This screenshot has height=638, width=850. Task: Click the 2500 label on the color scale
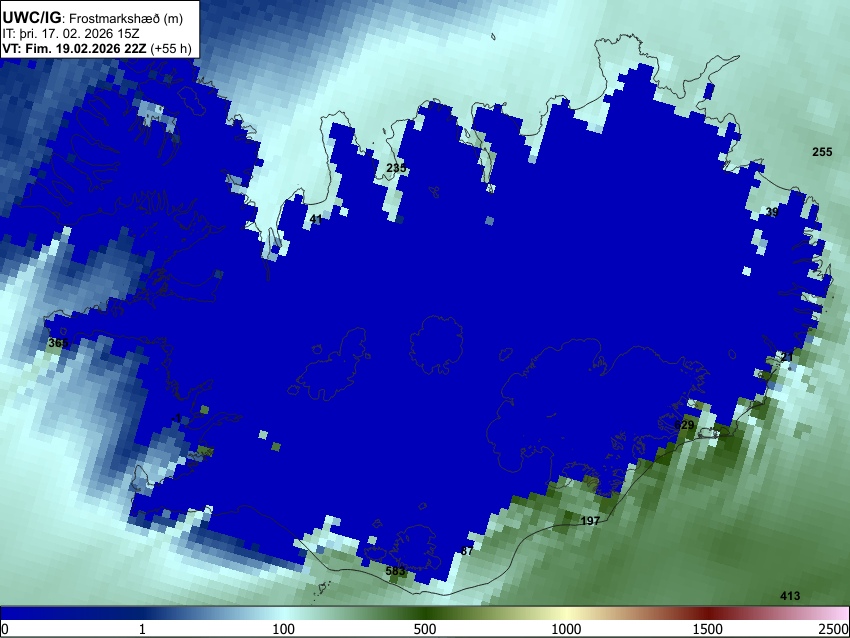click(x=834, y=629)
